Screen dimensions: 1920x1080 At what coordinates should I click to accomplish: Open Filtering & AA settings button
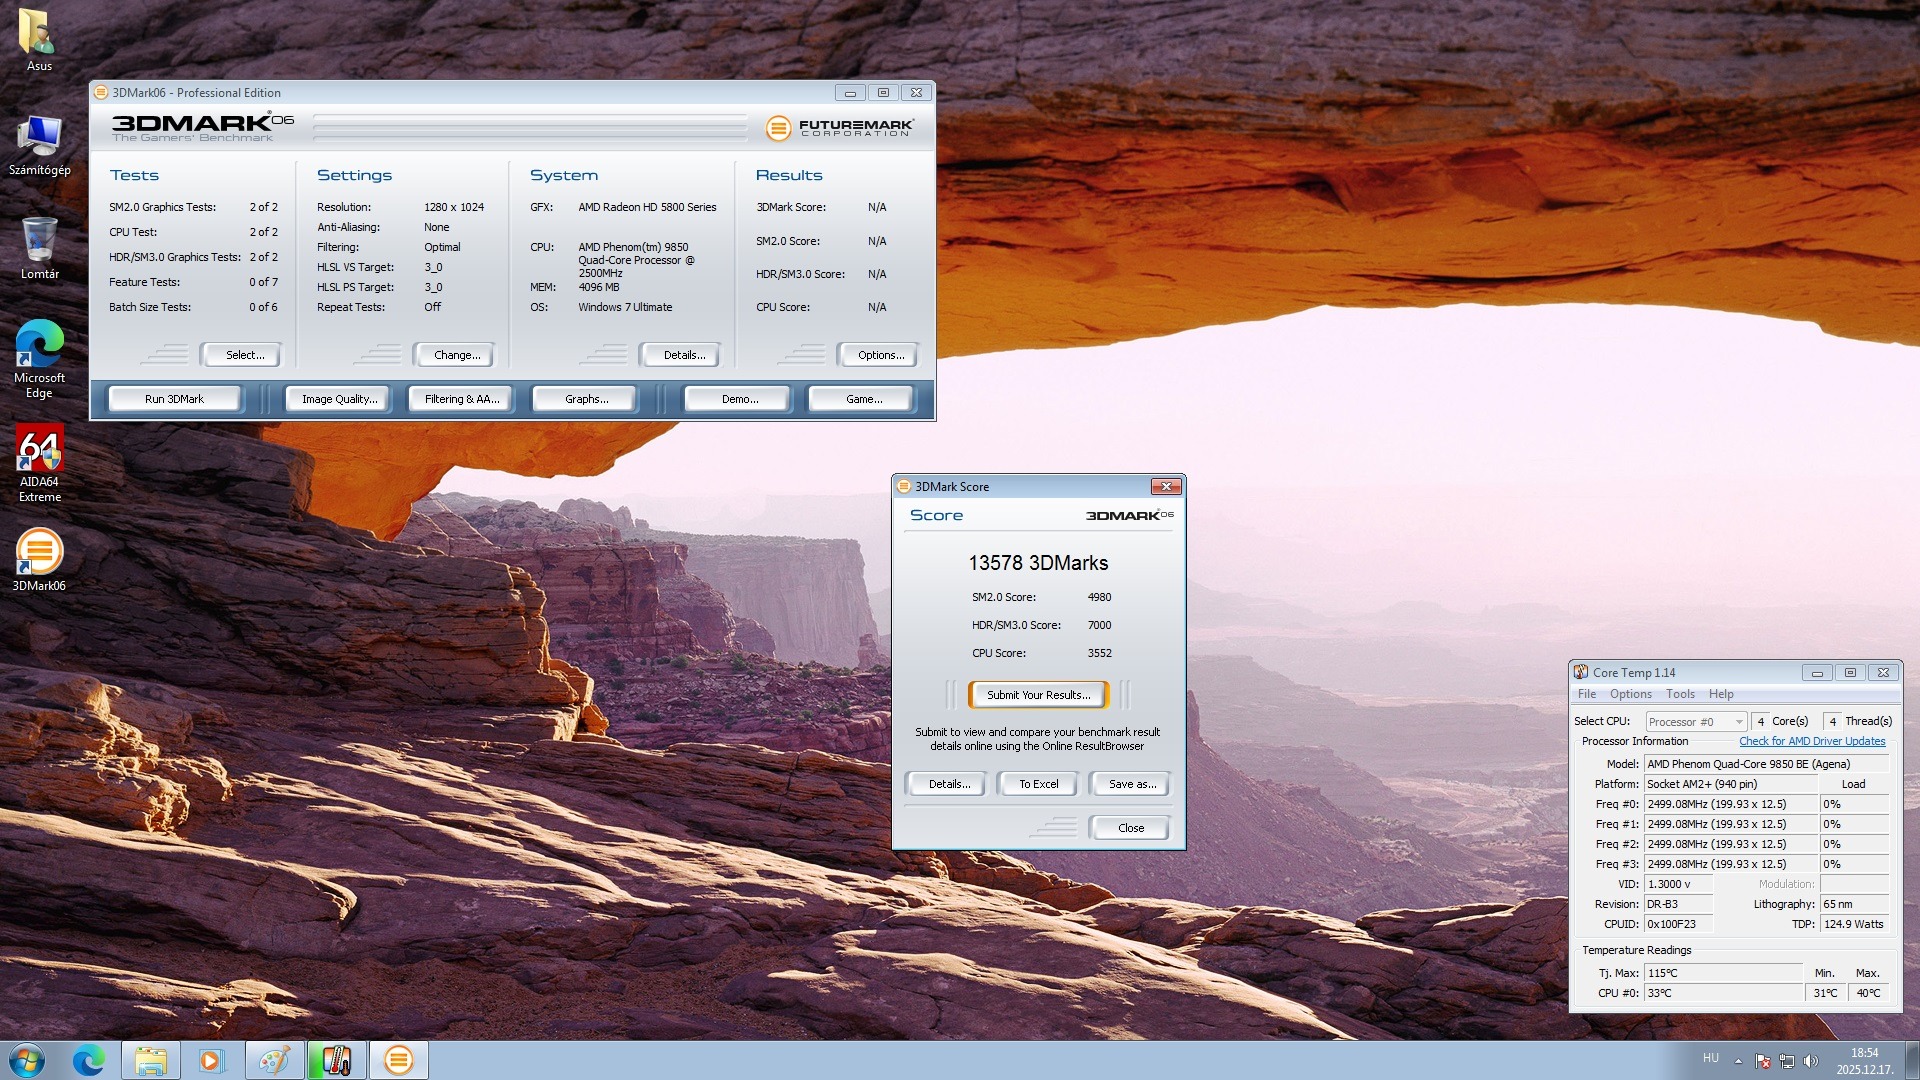461,399
